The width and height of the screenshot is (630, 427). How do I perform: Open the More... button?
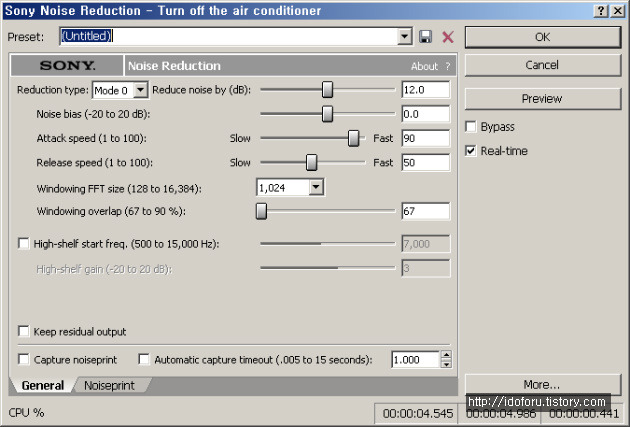[x=543, y=384]
